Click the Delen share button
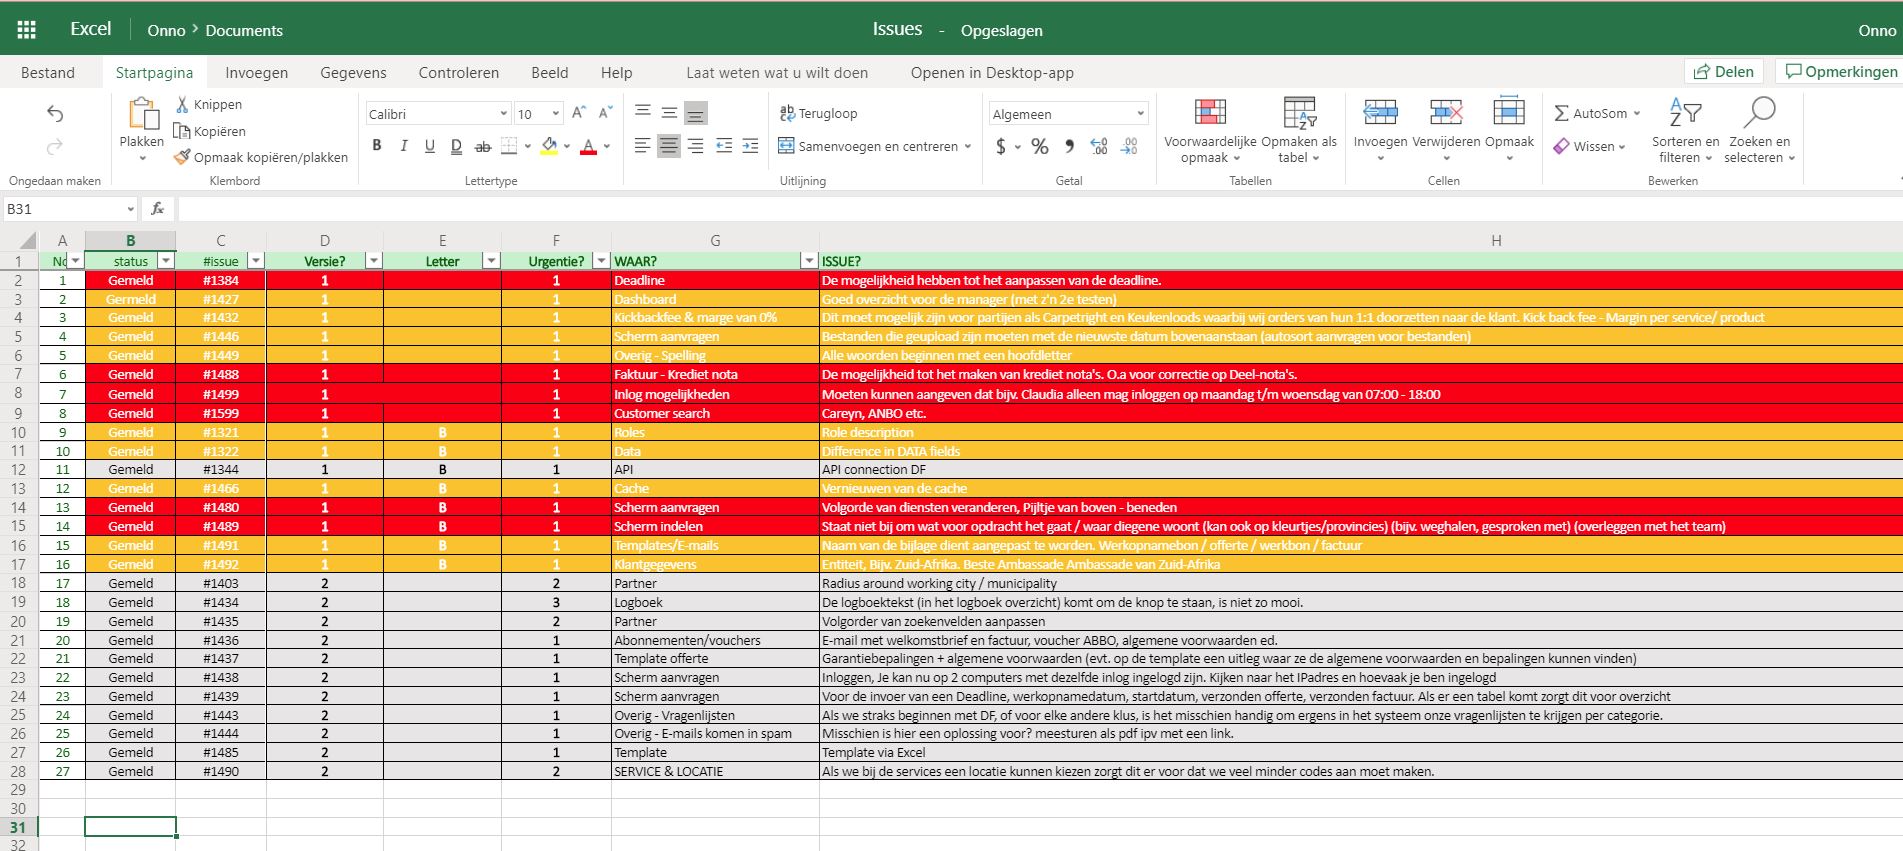1903x851 pixels. (1724, 71)
